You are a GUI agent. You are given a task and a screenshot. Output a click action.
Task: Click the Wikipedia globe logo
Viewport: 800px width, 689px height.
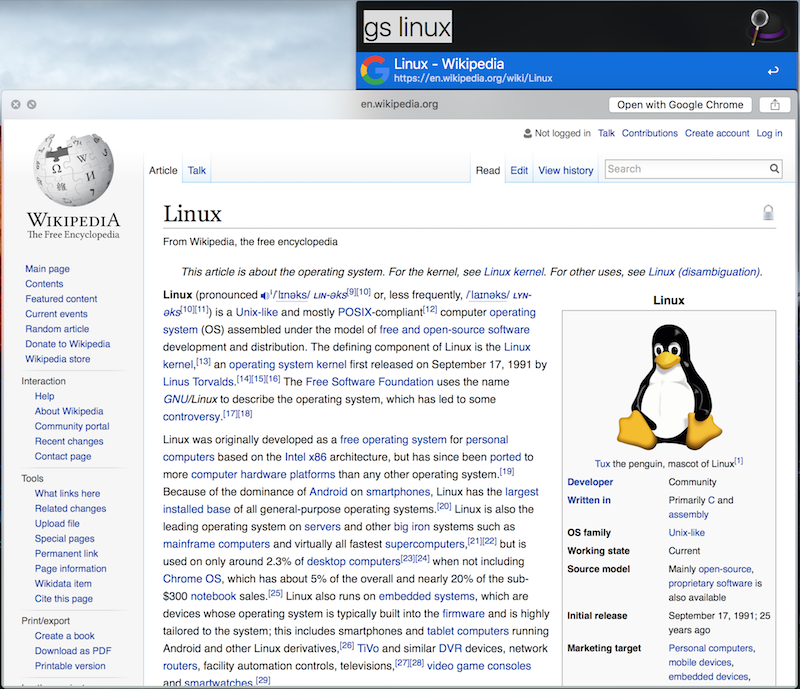coord(73,170)
